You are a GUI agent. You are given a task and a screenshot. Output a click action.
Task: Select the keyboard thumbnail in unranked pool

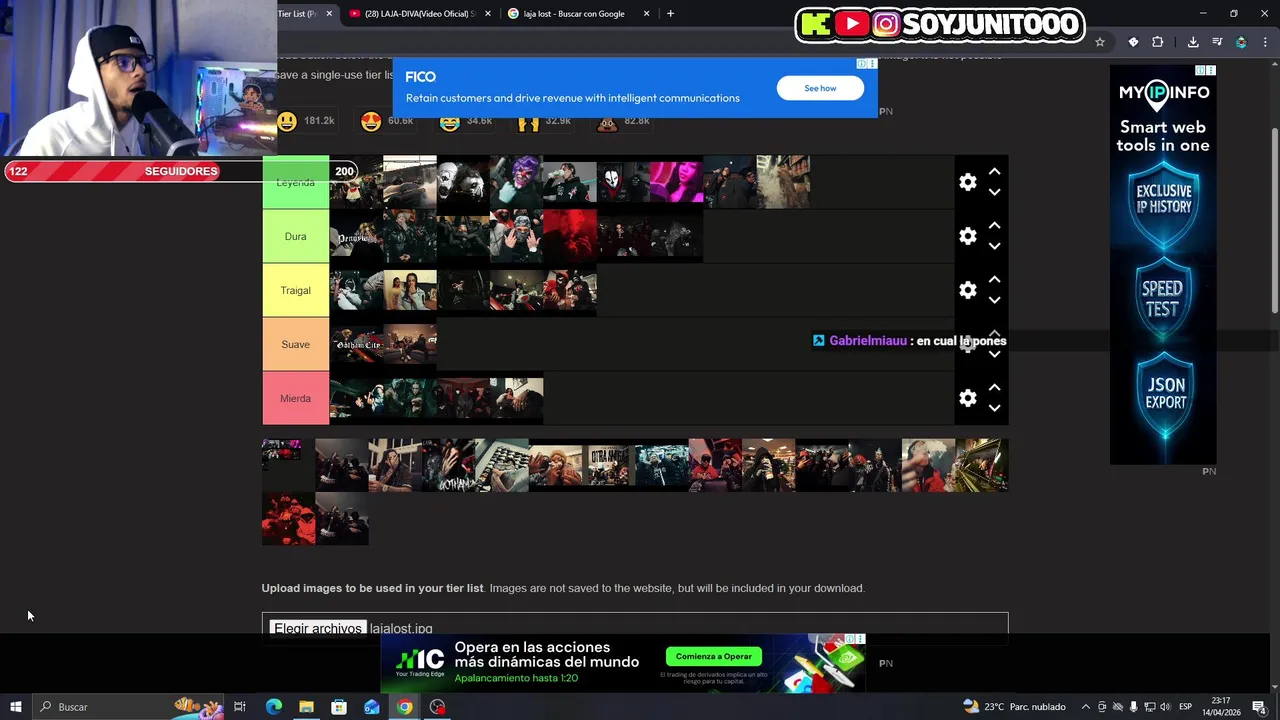coord(502,465)
